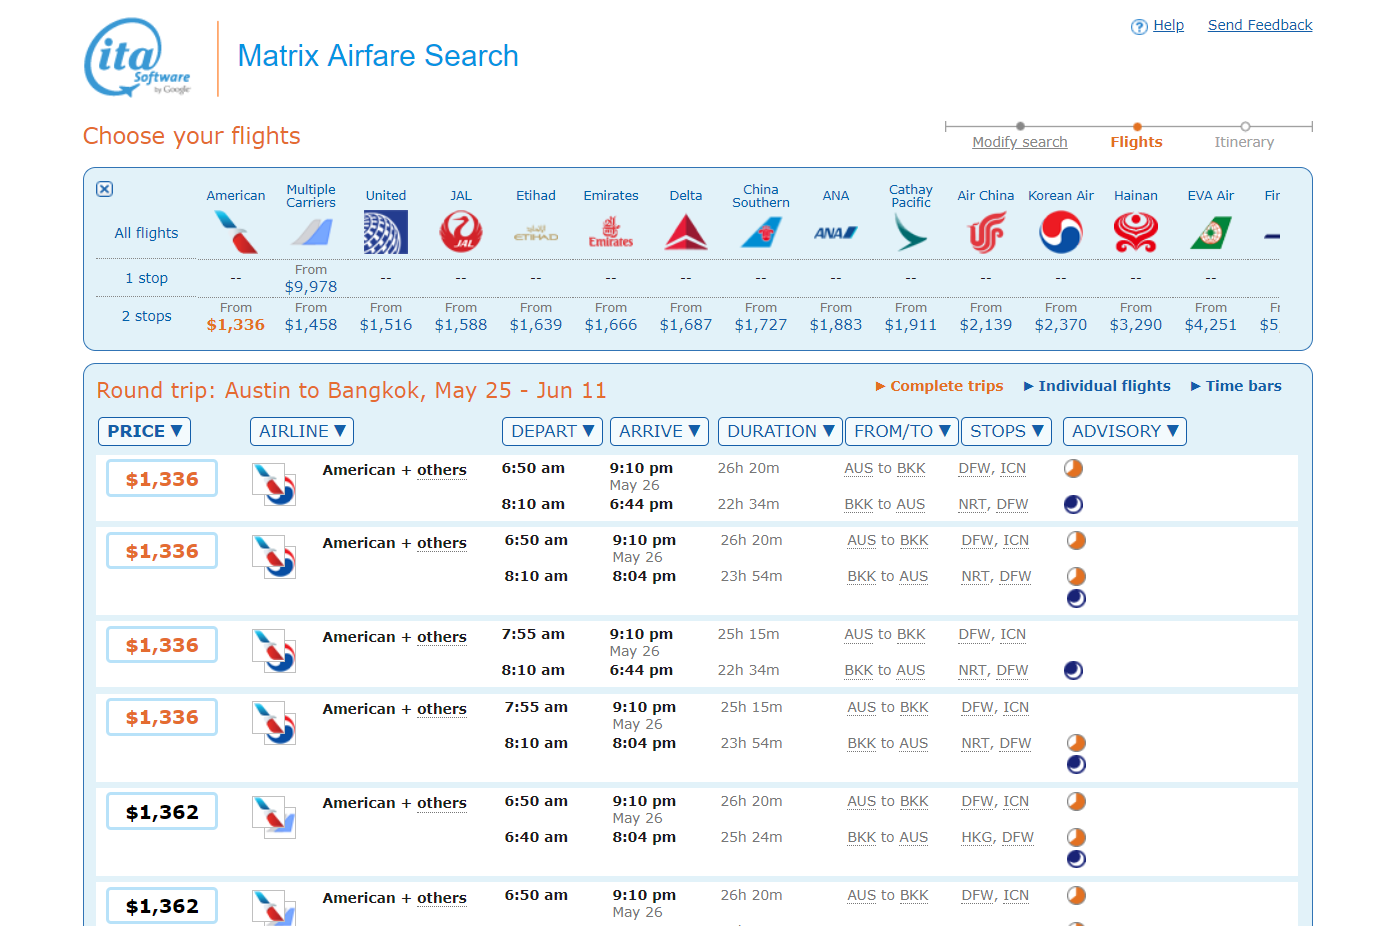Select the JAL crane logo
The width and height of the screenshot is (1389, 926).
click(x=461, y=232)
